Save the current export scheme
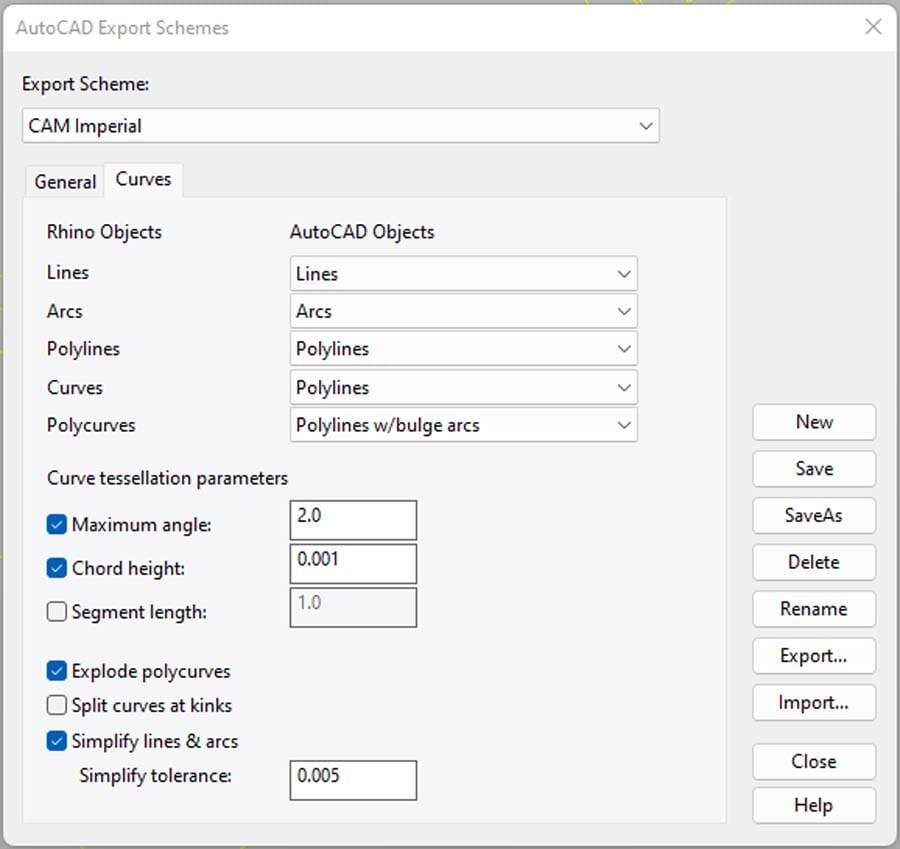Screen dimensions: 900x849 tap(813, 469)
